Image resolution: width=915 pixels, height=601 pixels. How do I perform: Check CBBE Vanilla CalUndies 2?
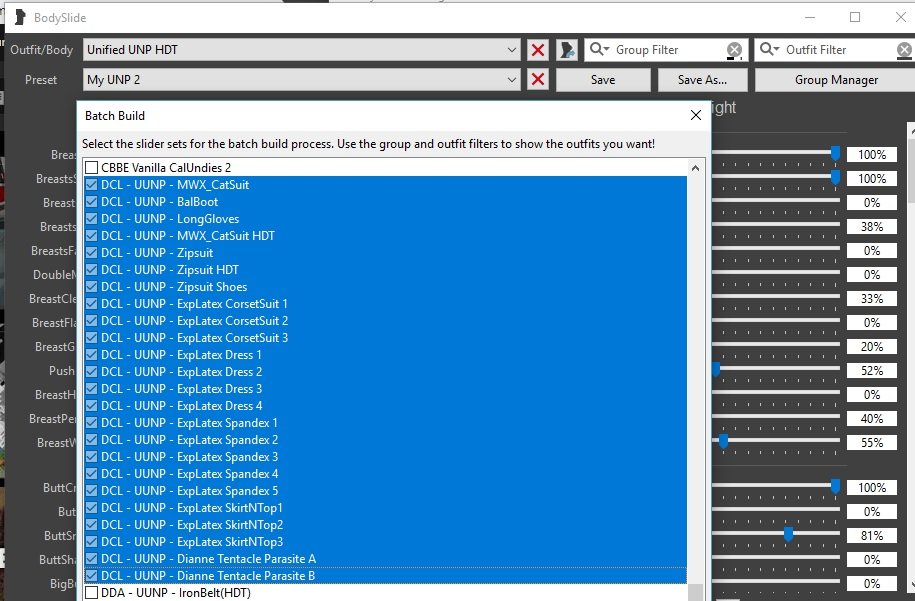click(92, 167)
